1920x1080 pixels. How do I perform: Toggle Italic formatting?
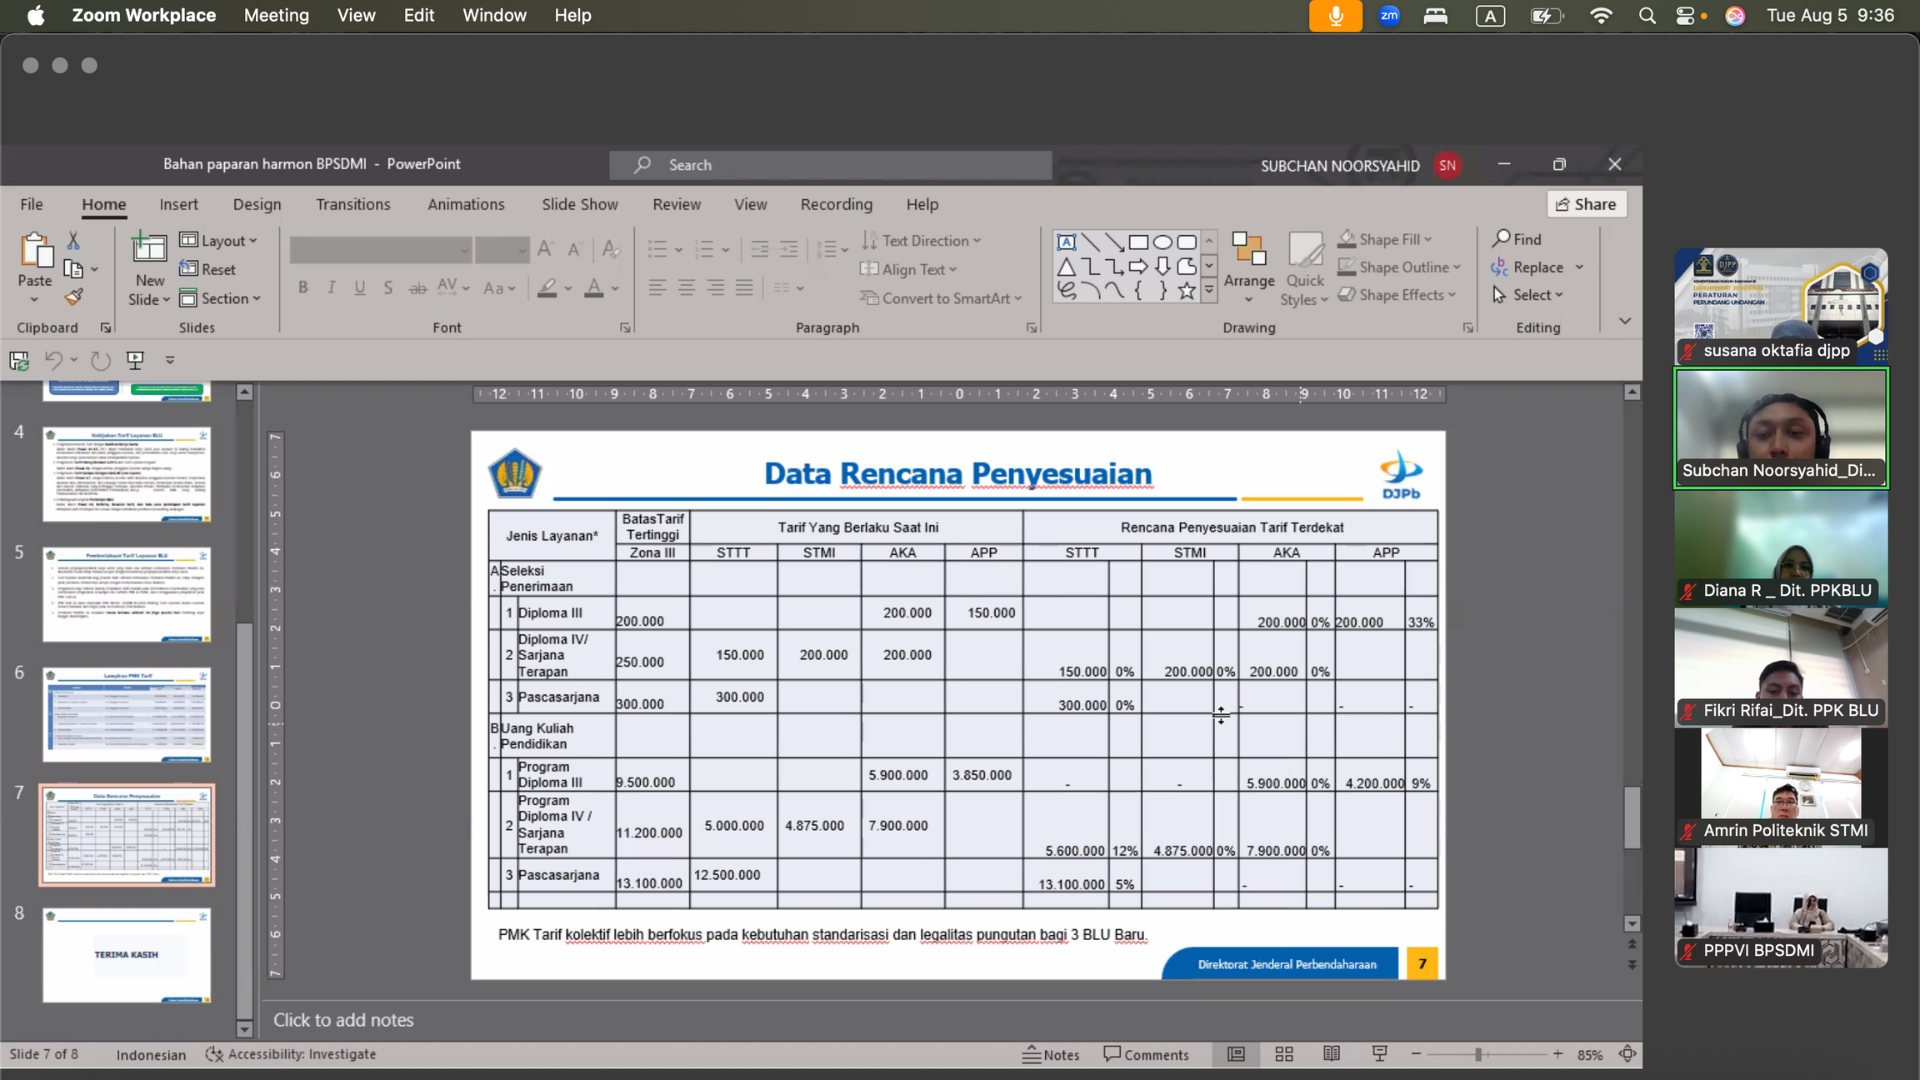tap(331, 288)
